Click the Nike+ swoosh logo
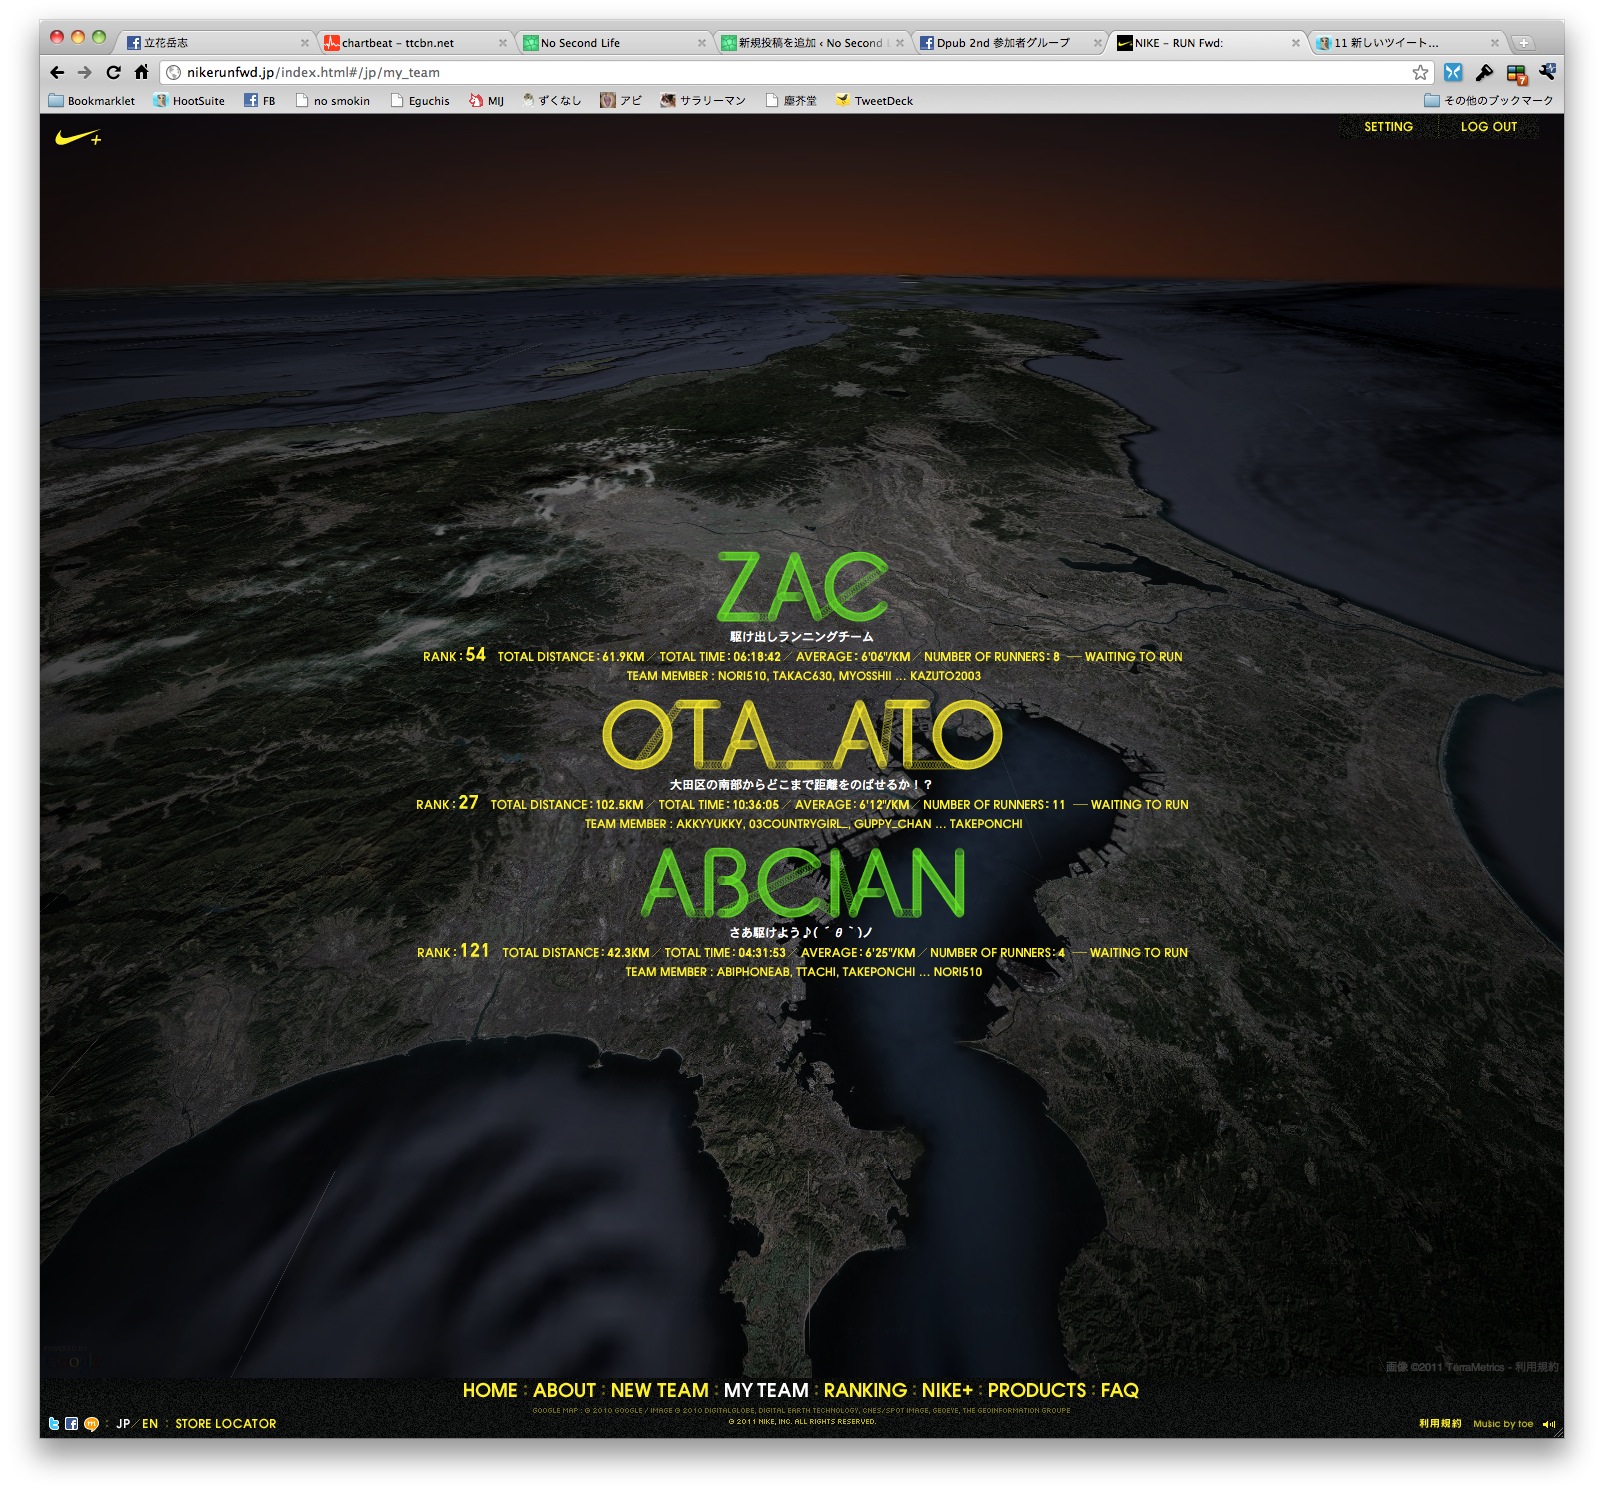The image size is (1604, 1498). tap(78, 137)
